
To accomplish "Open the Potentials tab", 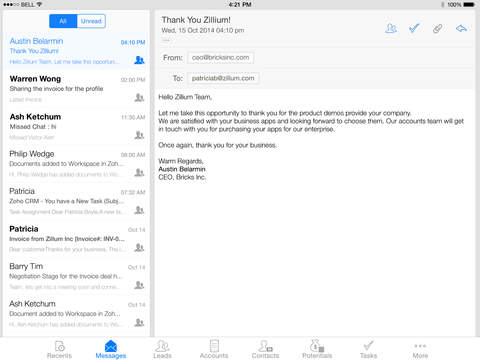I will (x=317, y=349).
